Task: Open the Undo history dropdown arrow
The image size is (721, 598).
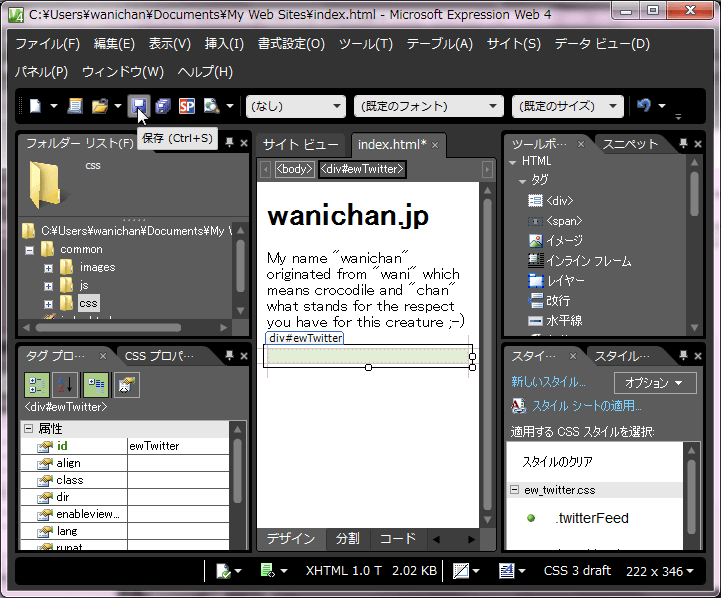Action: 662,106
